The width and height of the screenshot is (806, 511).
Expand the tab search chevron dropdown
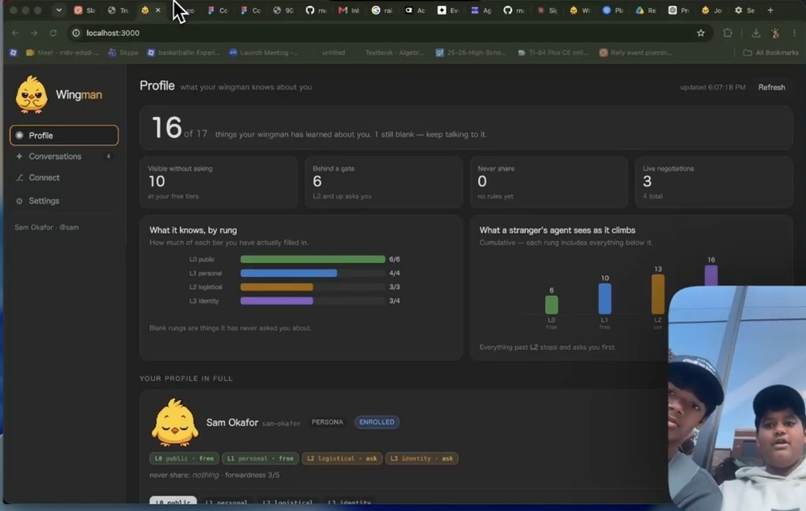[x=59, y=10]
